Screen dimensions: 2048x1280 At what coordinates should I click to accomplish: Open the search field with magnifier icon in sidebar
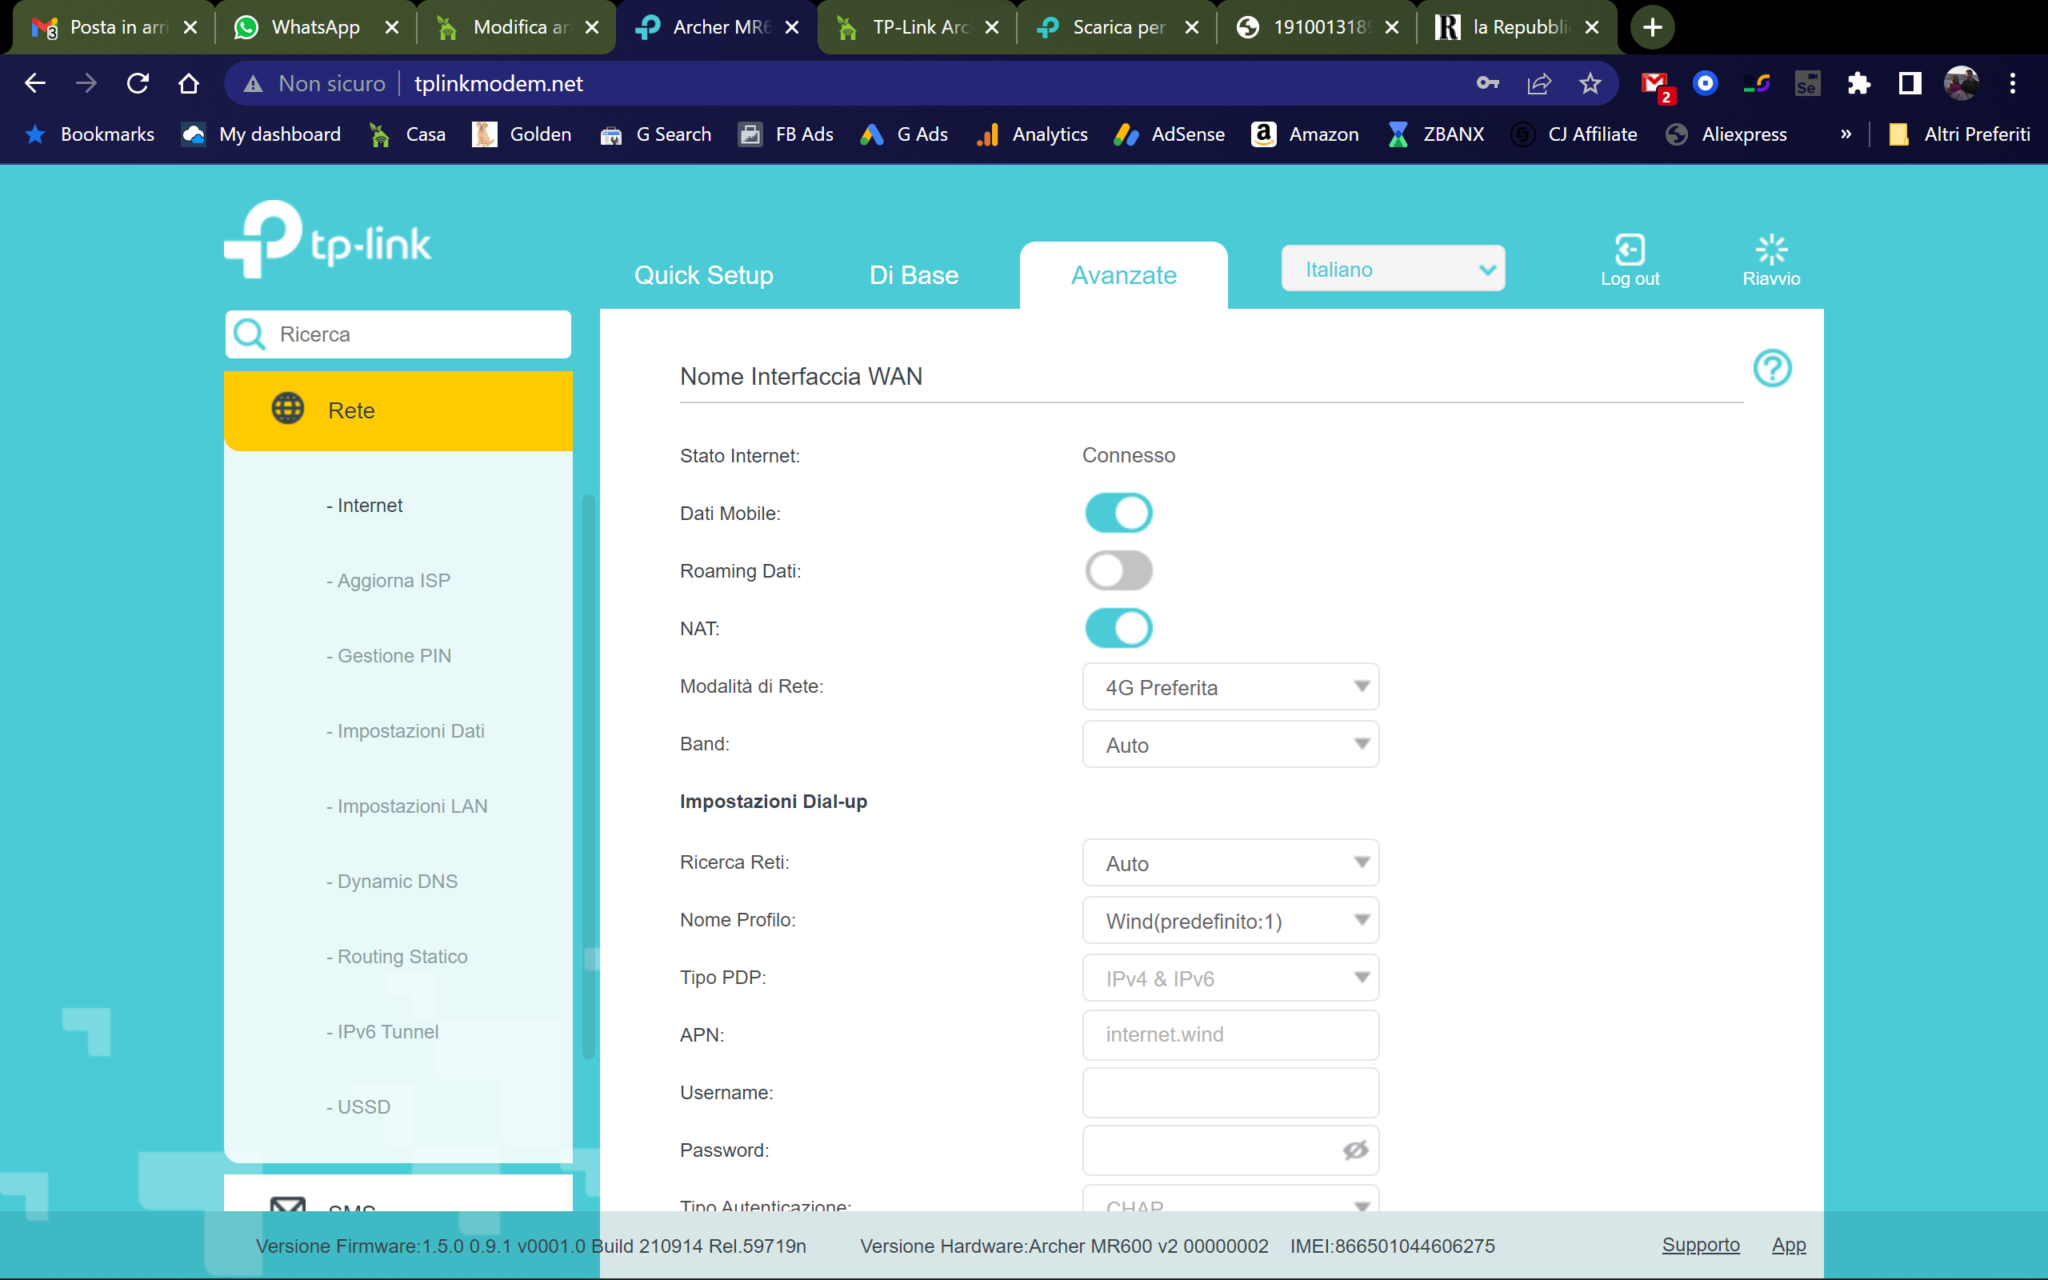click(x=397, y=334)
